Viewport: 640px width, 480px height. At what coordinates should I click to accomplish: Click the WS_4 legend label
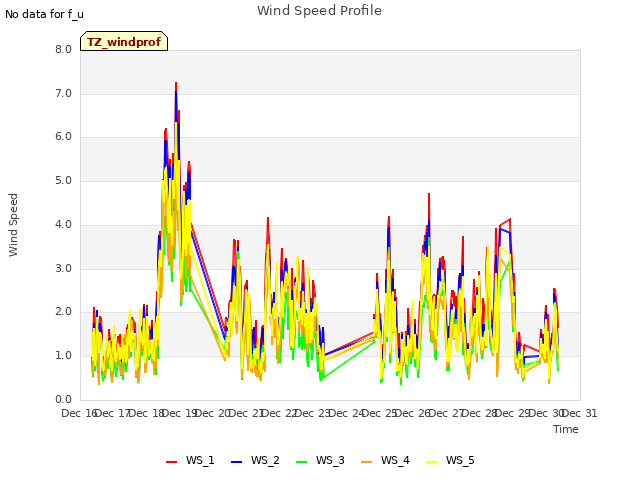click(395, 460)
